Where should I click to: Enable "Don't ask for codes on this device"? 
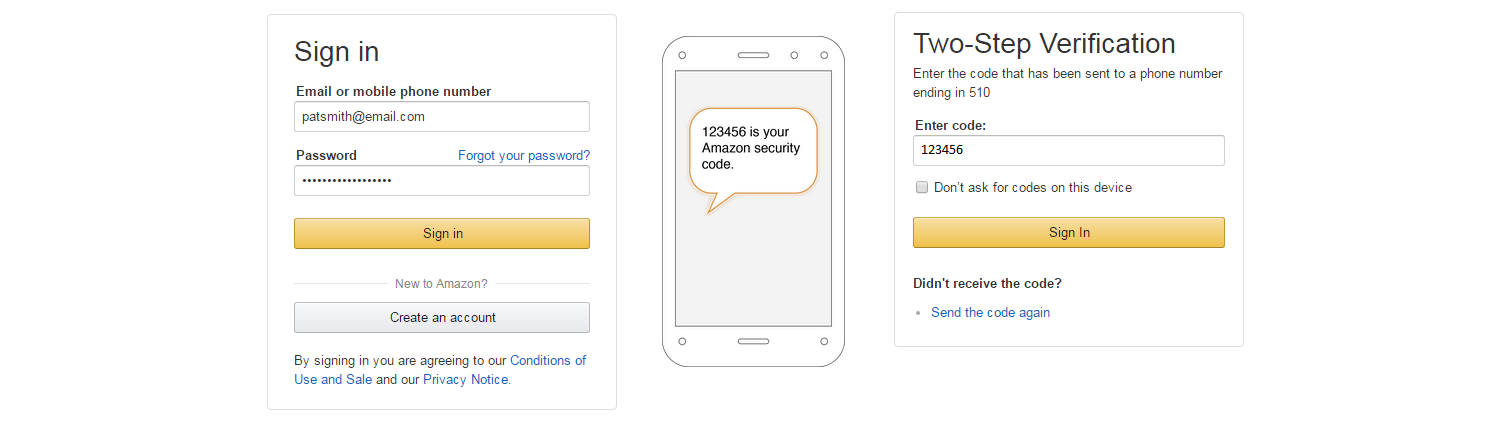[922, 187]
